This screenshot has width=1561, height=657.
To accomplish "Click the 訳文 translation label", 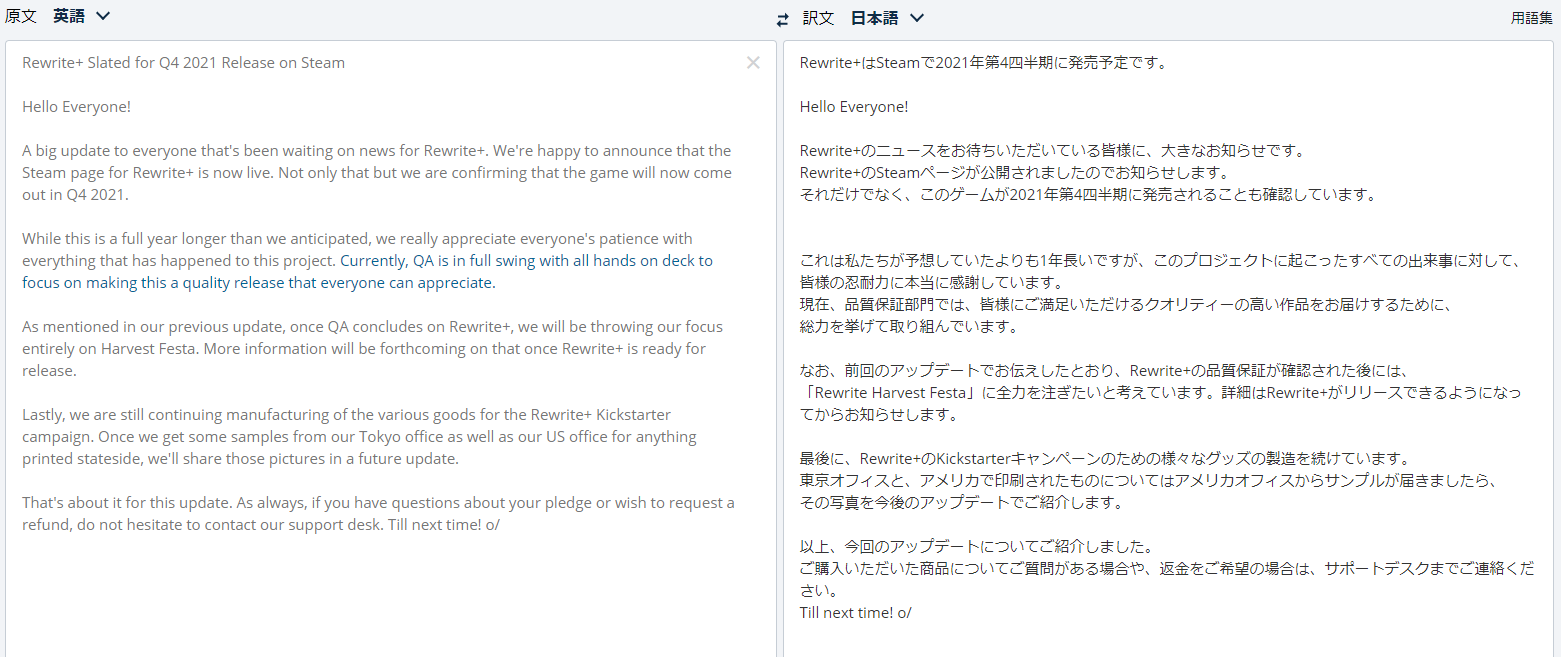I will click(818, 18).
